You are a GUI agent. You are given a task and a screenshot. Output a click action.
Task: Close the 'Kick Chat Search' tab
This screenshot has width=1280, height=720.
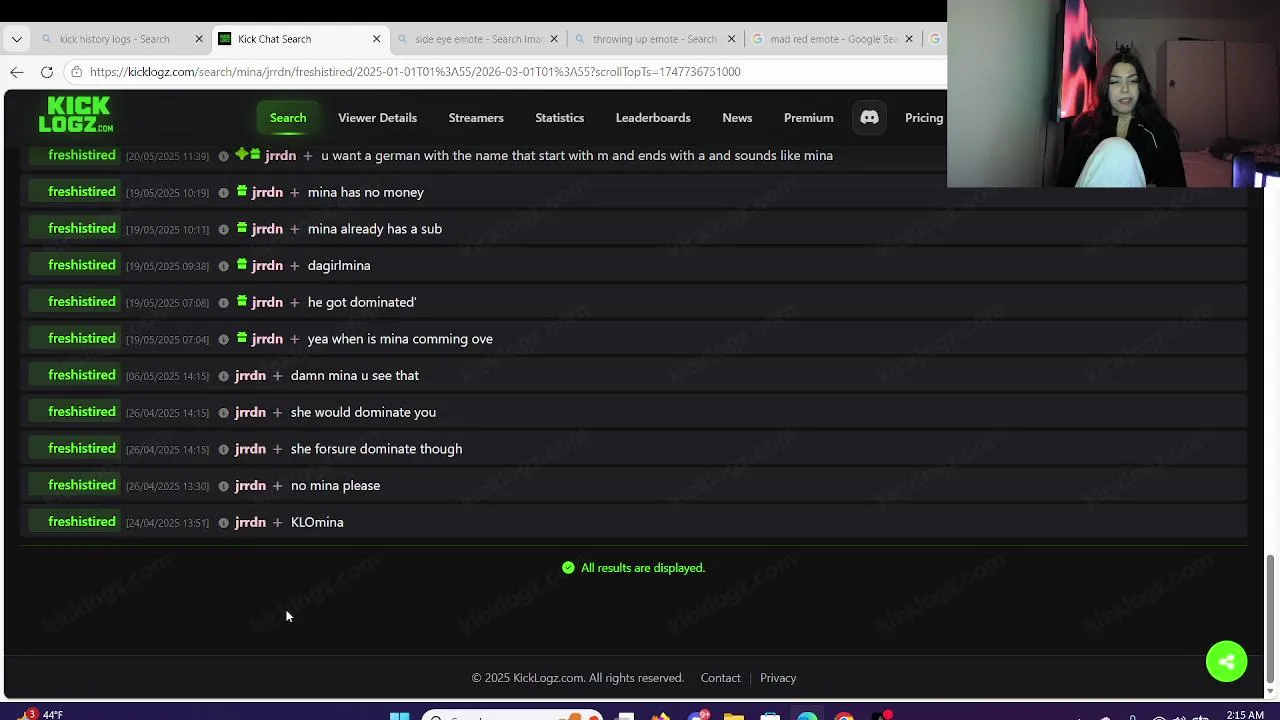click(376, 39)
